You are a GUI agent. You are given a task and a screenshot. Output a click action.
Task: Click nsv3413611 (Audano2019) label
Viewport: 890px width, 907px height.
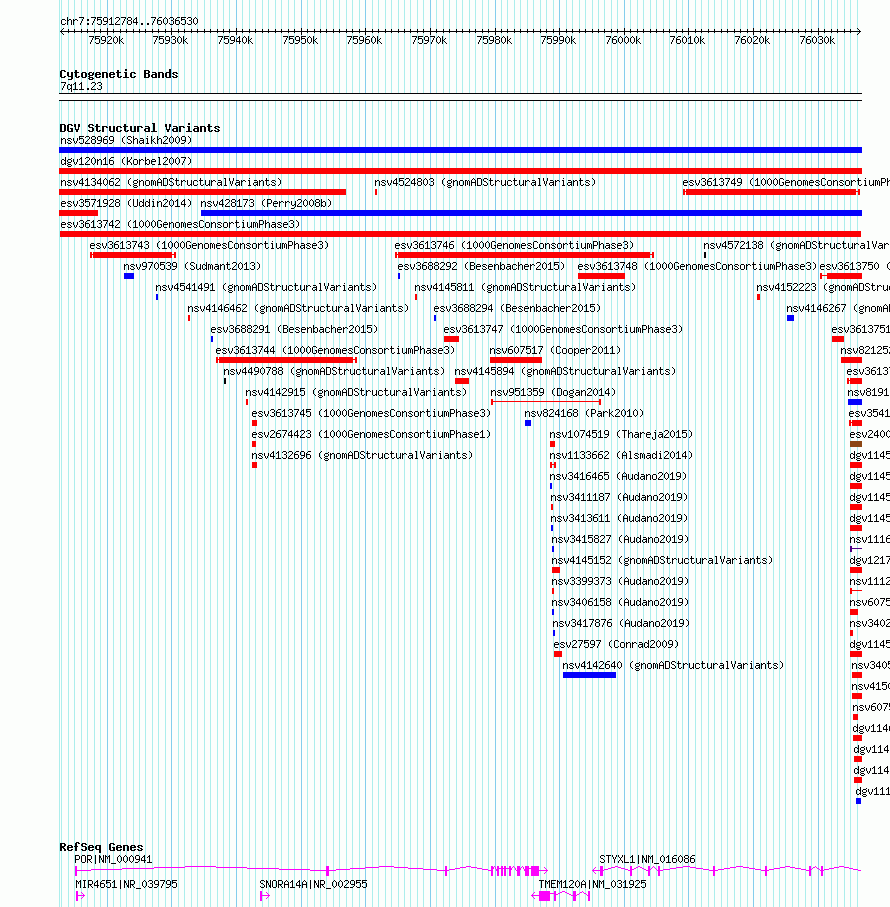(619, 518)
